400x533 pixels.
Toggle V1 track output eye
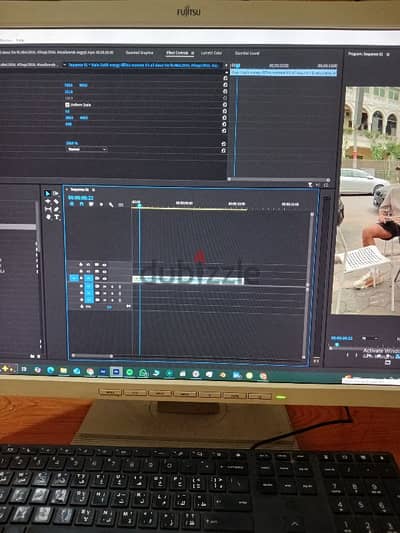click(x=104, y=278)
